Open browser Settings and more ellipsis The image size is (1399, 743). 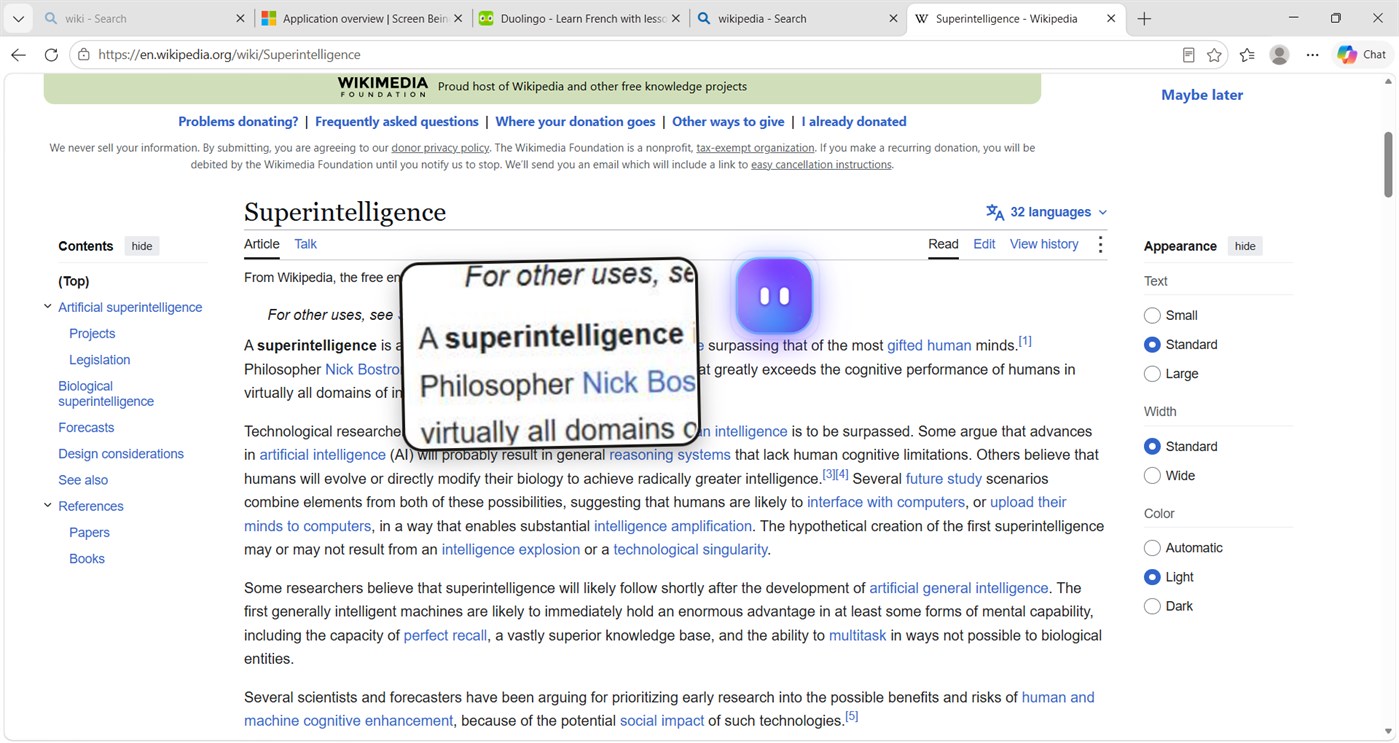tap(1312, 55)
